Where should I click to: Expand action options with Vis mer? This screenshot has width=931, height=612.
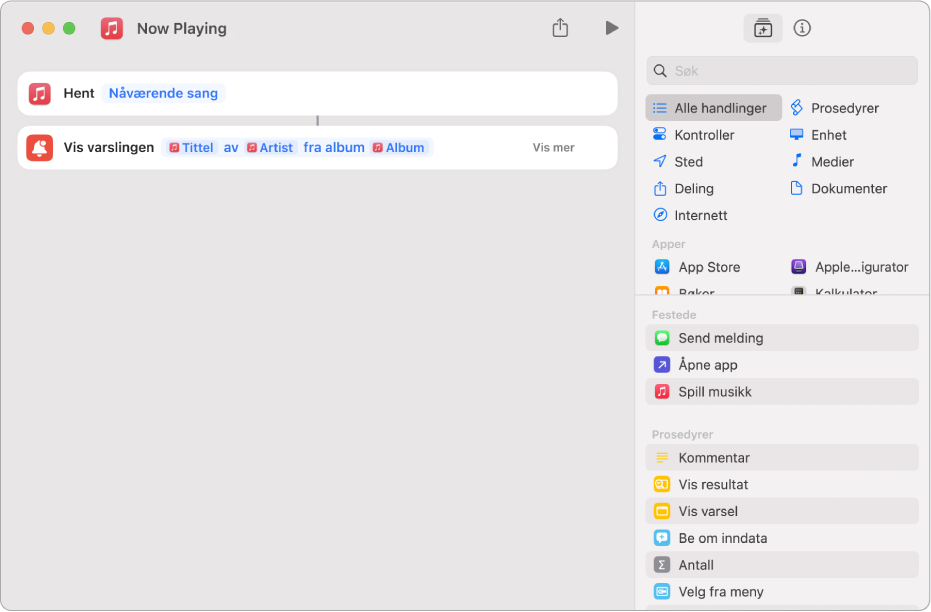click(x=553, y=148)
